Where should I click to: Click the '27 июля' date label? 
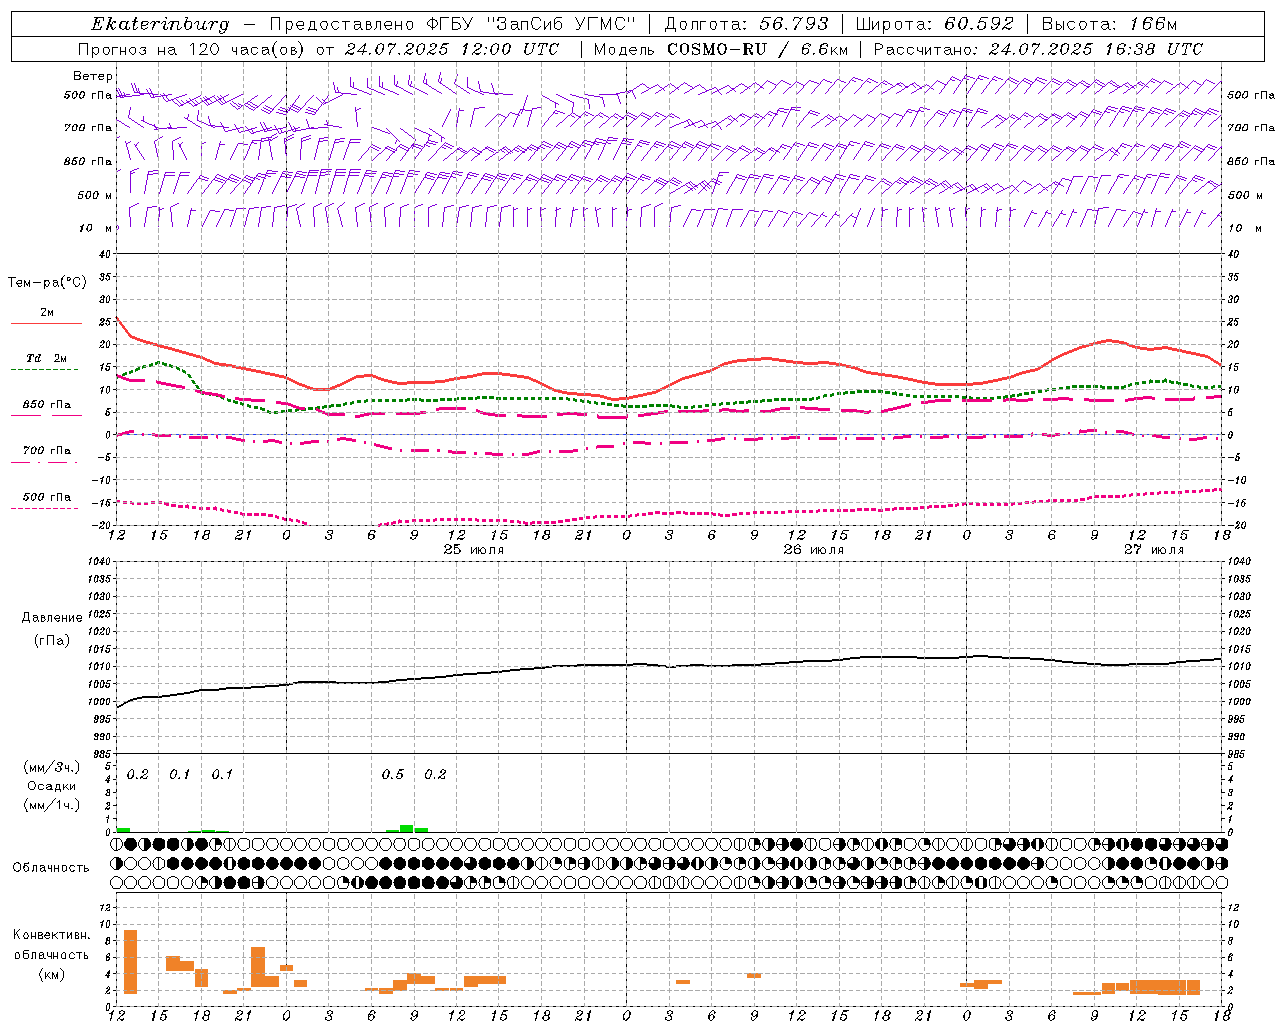click(1153, 550)
